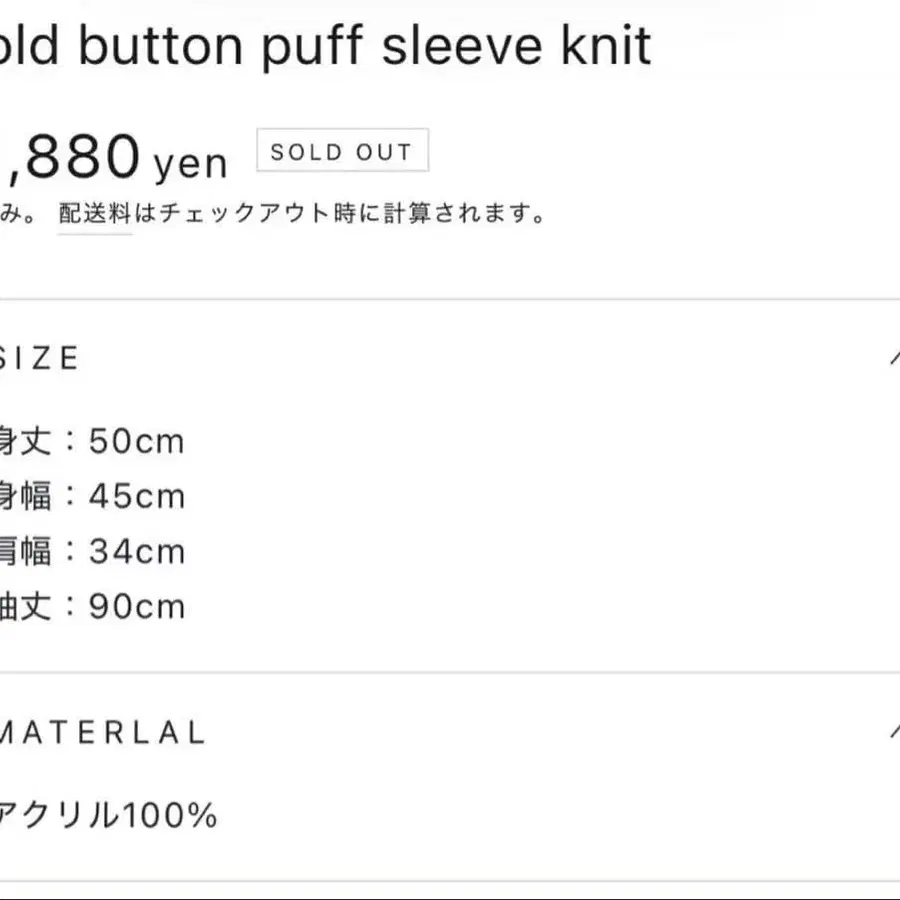Viewport: 900px width, 900px height.
Task: Click the MATERLAL section heading
Action: [x=102, y=732]
